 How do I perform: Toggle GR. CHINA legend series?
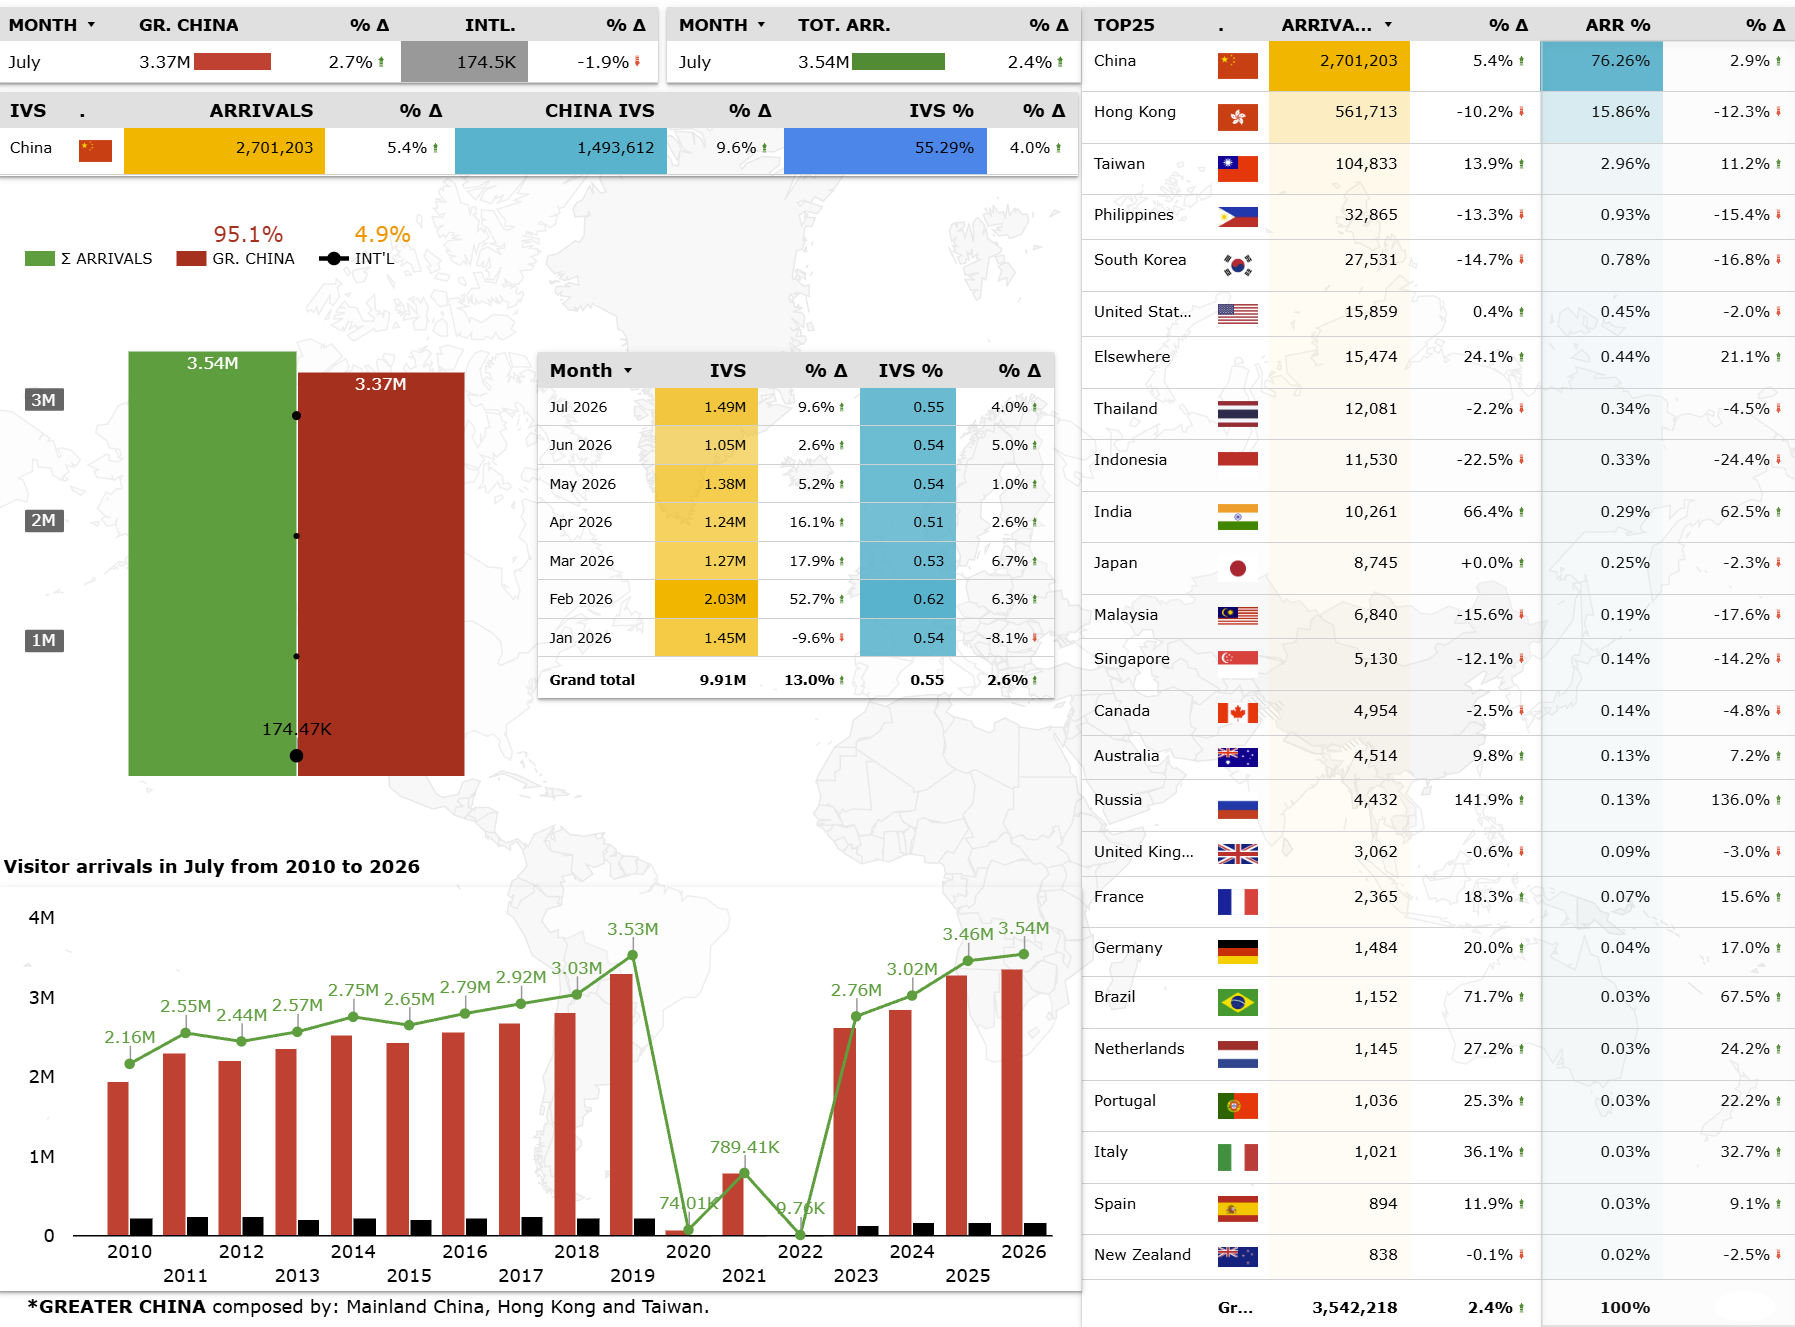[x=235, y=259]
